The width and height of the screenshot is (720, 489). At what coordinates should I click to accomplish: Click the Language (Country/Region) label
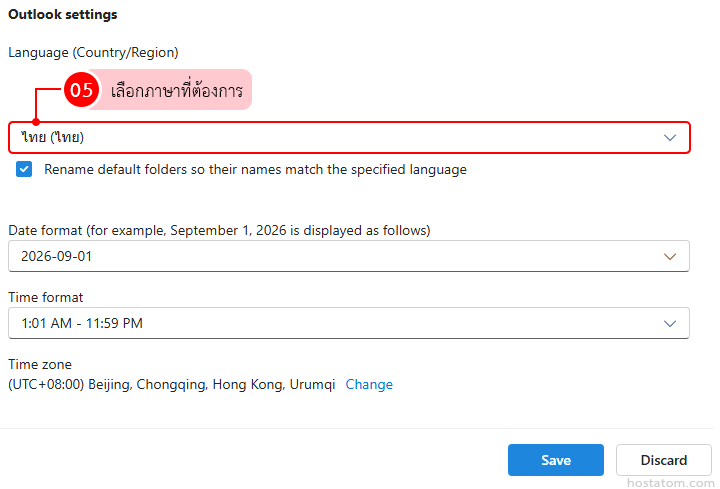[93, 52]
